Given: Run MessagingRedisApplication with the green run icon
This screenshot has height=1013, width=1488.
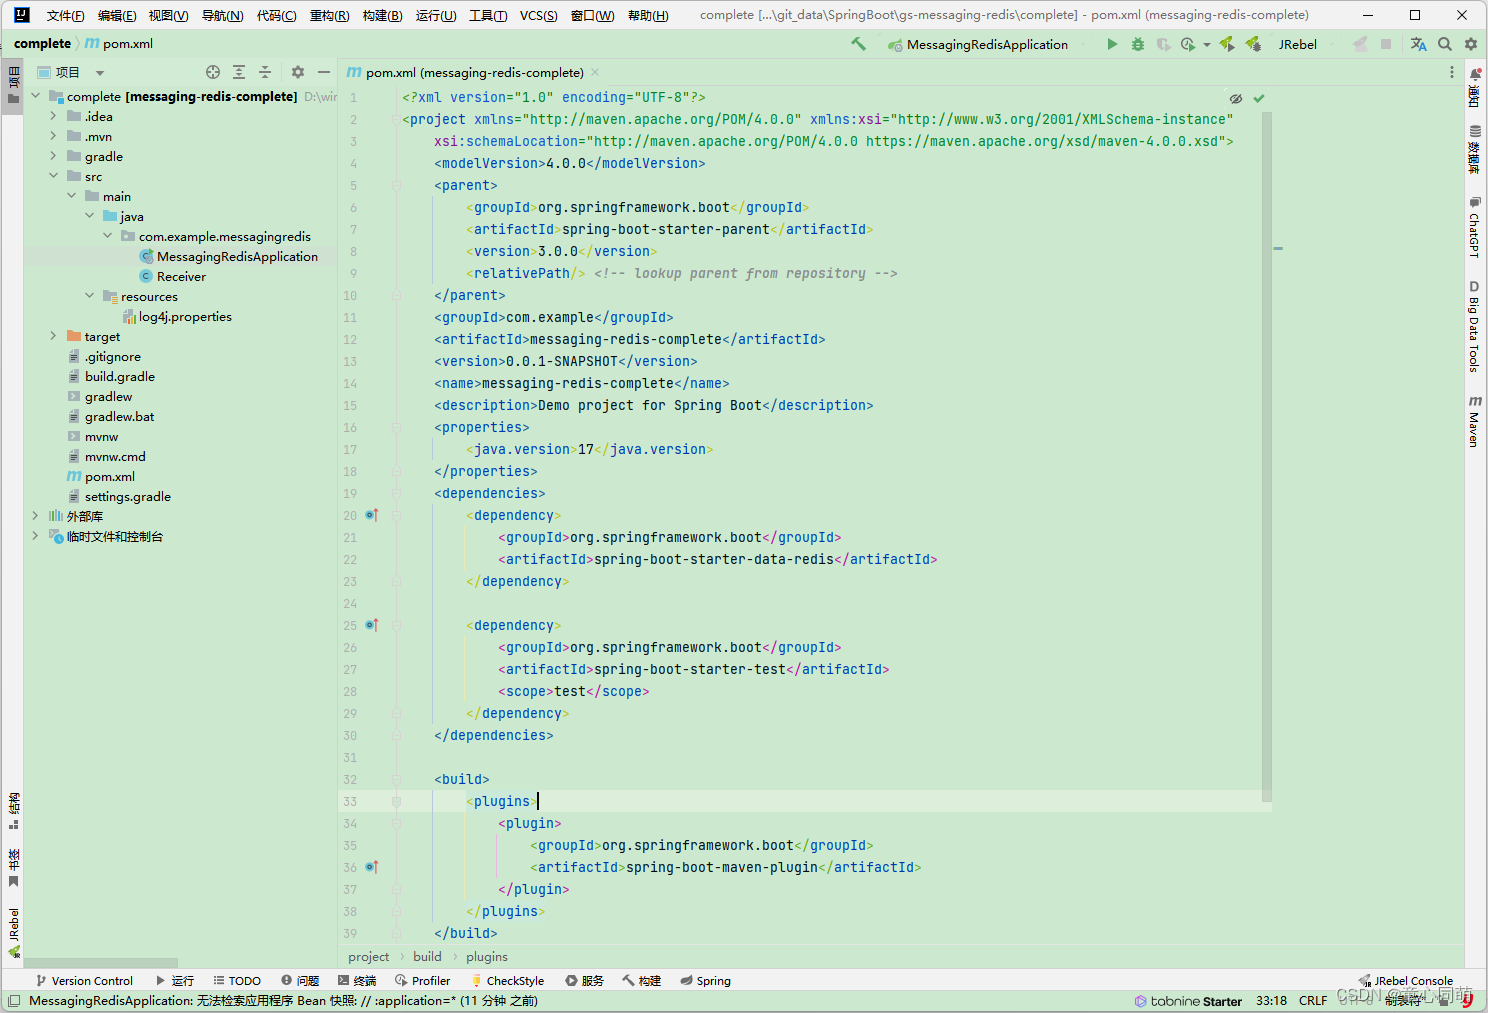Looking at the screenshot, I should click(x=1111, y=44).
